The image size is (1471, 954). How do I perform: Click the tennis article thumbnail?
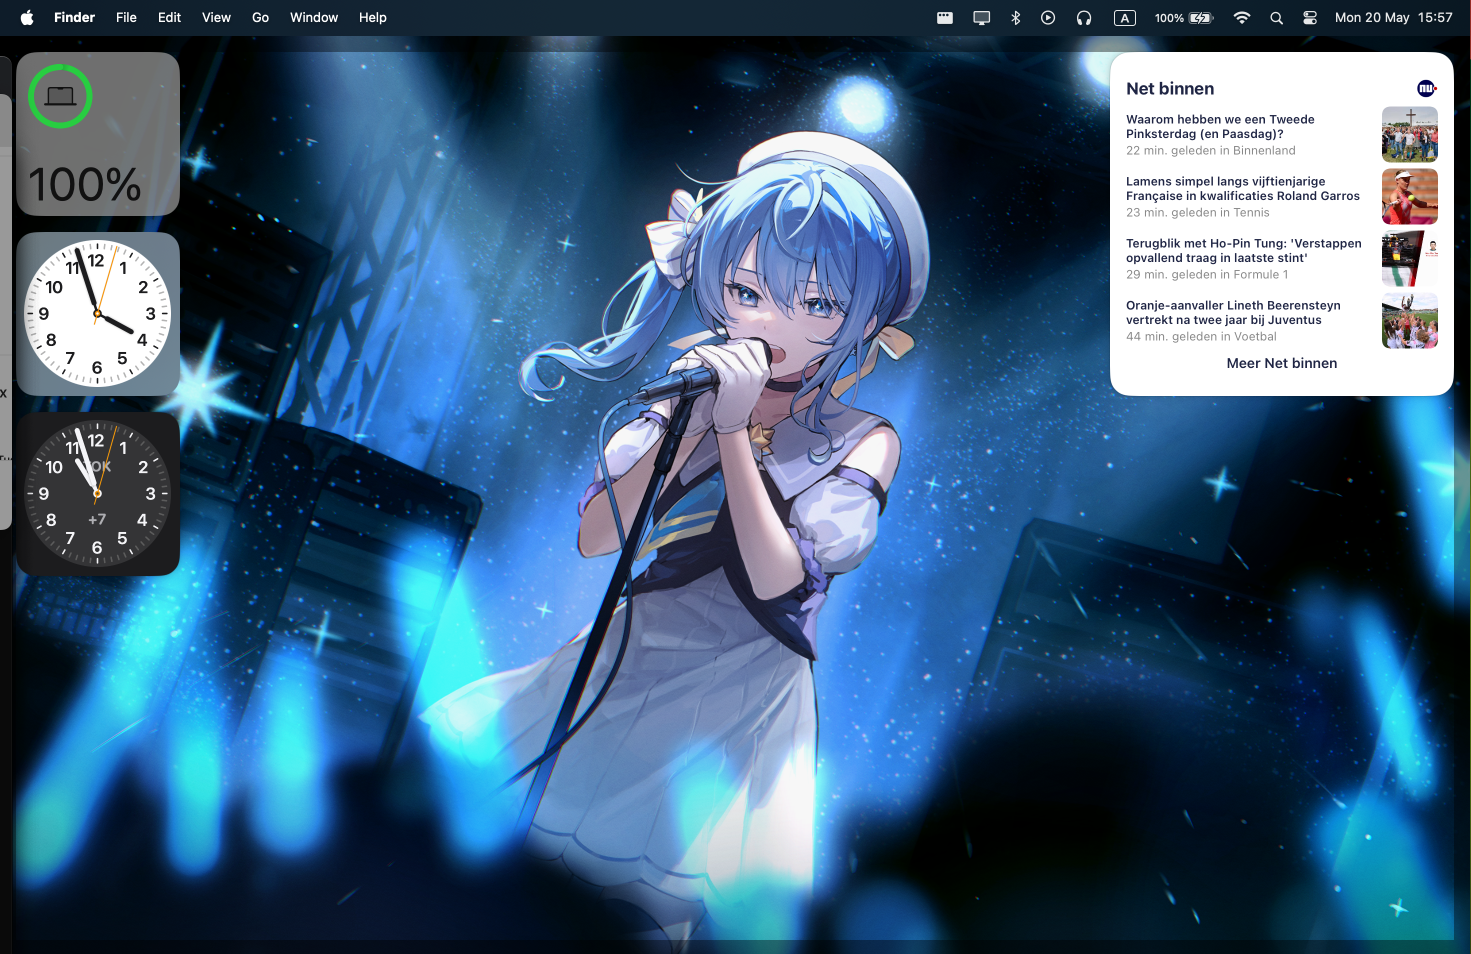(x=1410, y=196)
